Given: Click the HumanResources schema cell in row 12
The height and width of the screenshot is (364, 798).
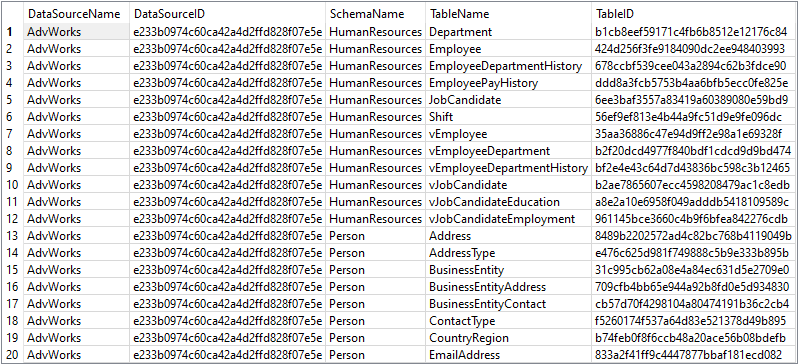Looking at the screenshot, I should (x=376, y=219).
